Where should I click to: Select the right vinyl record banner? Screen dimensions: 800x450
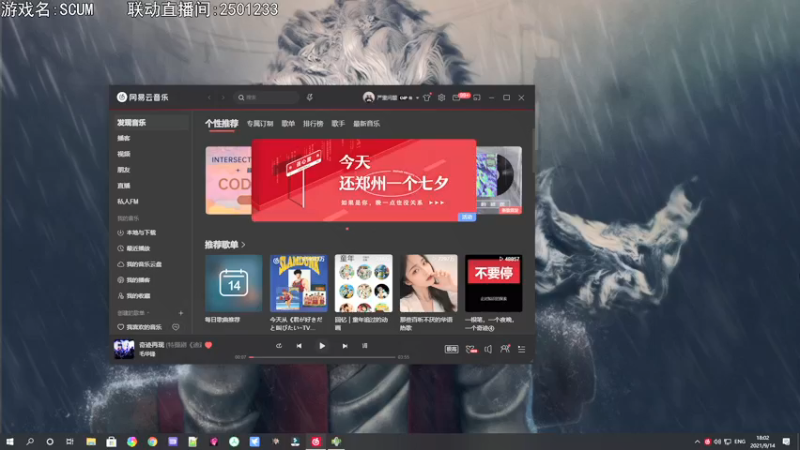tap(499, 180)
